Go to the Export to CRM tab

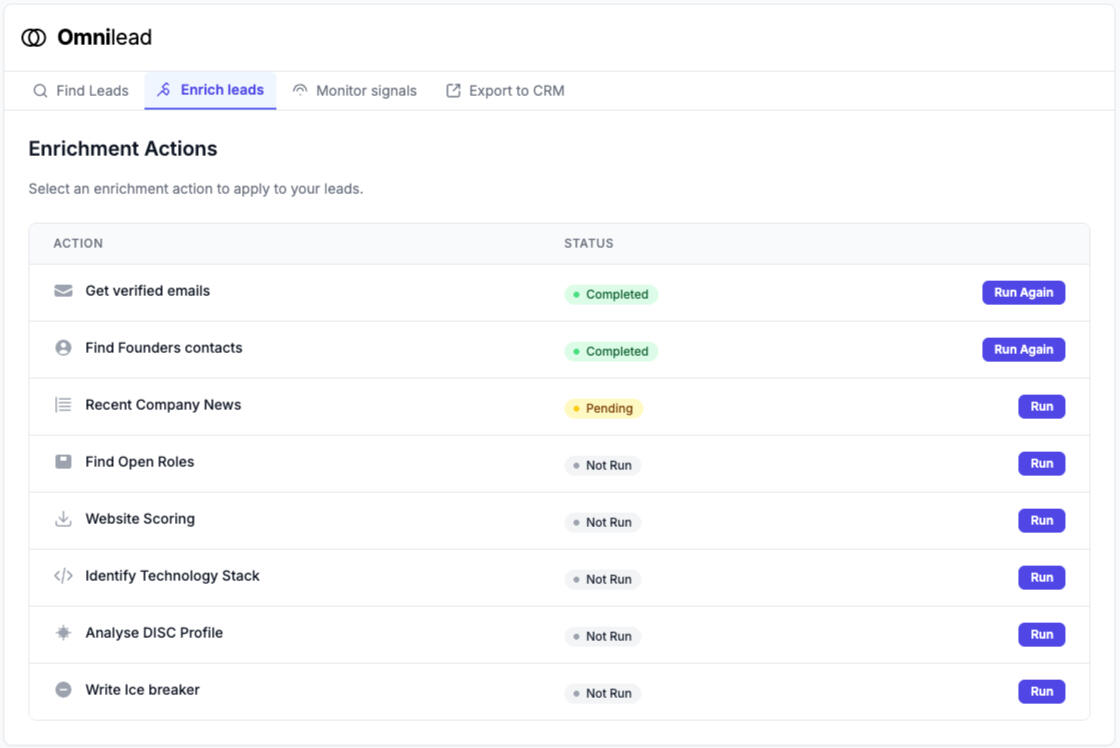click(x=505, y=91)
